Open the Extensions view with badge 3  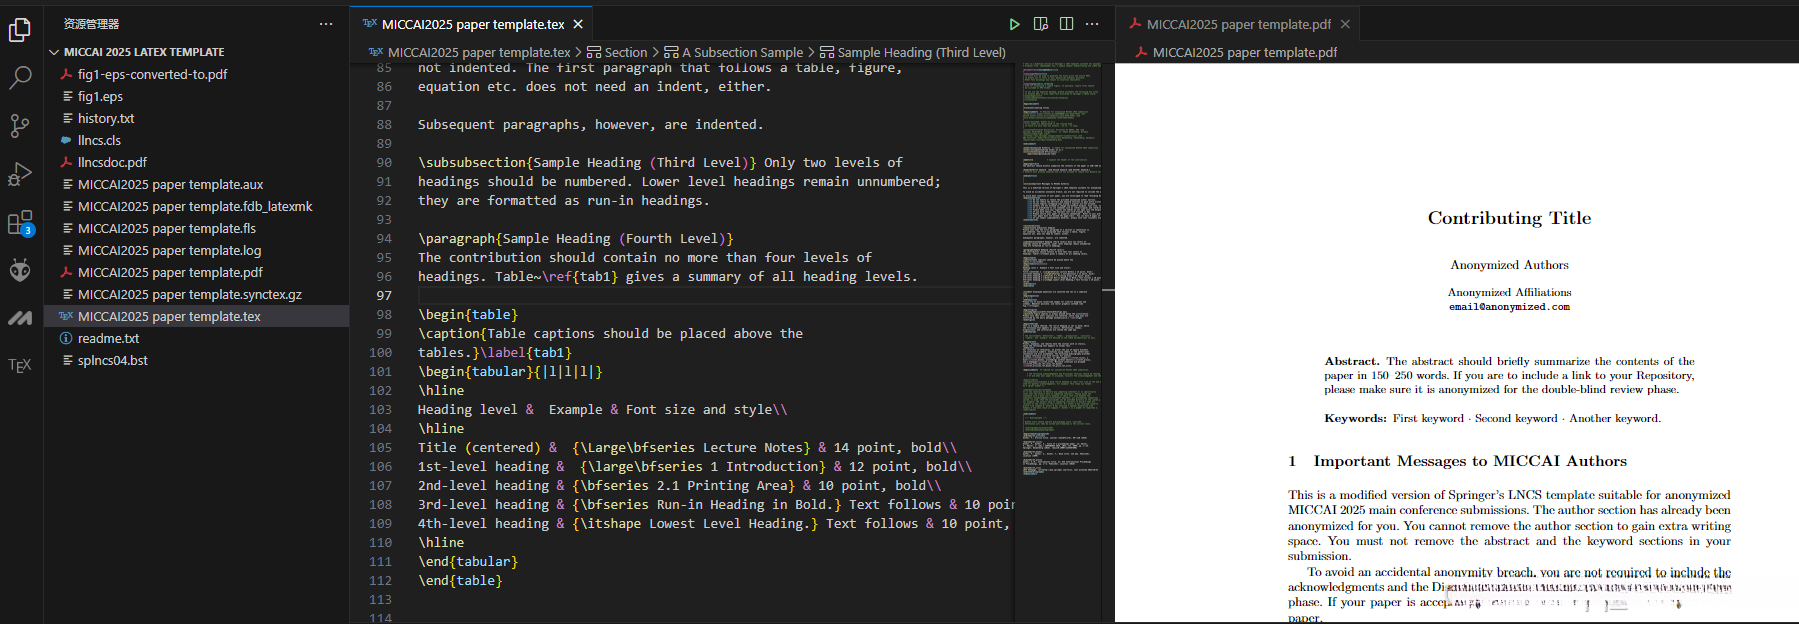coord(20,222)
